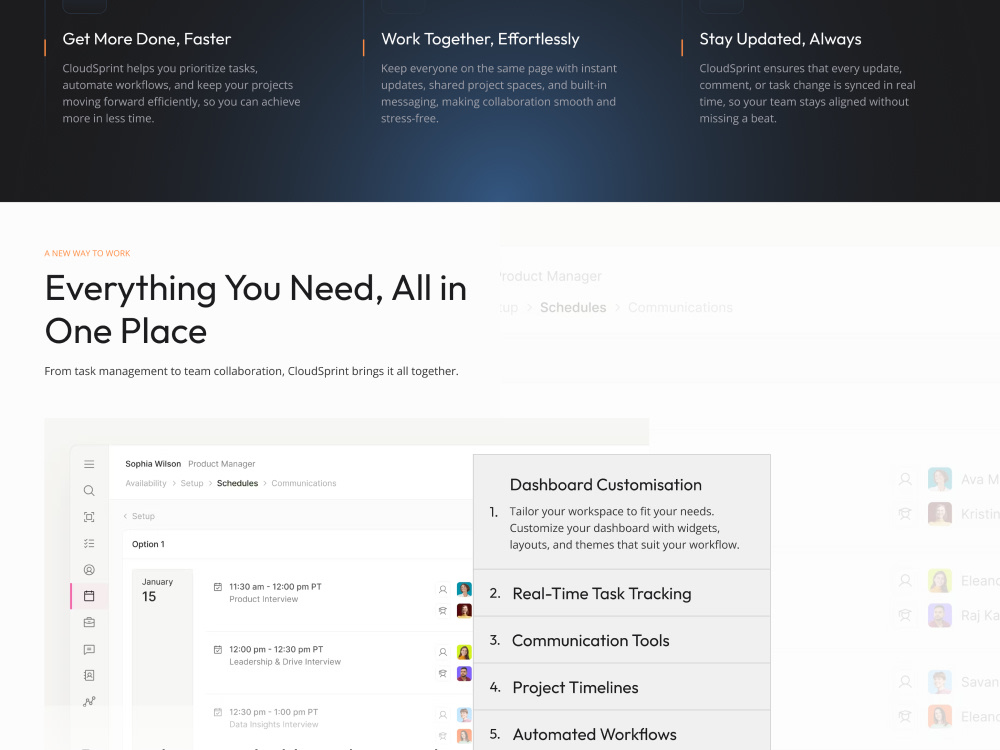This screenshot has width=1000, height=750.
Task: Click graduate cap icon in Data Insights row
Action: [443, 736]
